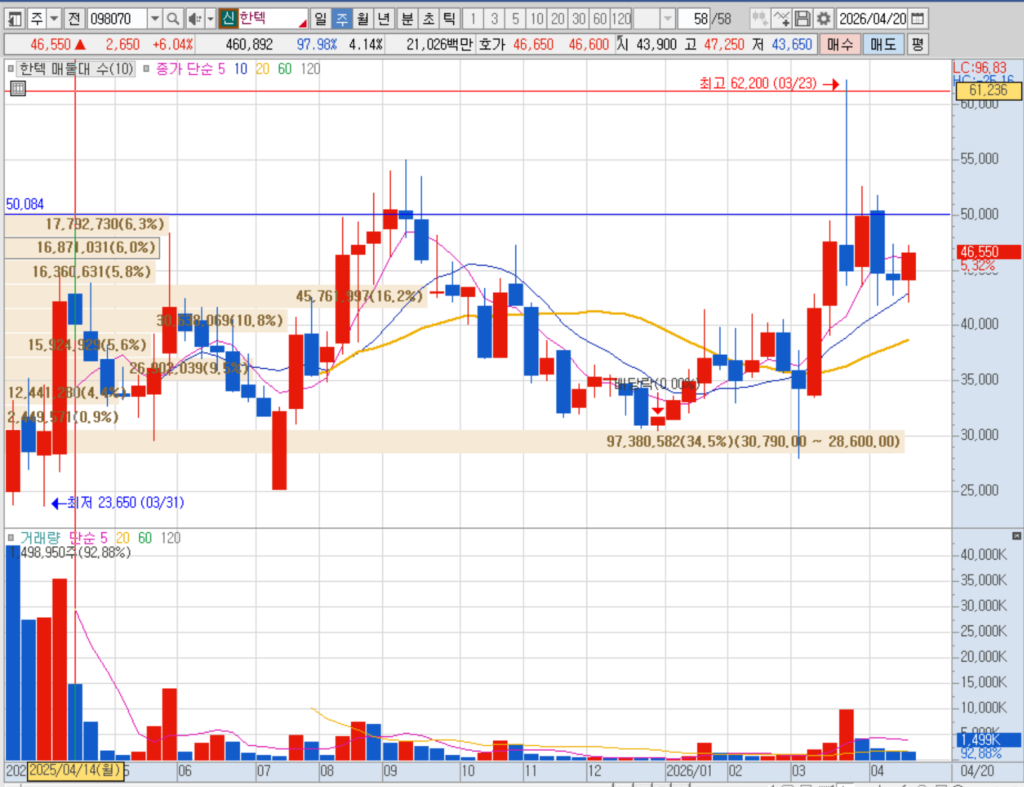Close the volume panel with its X button

[1016, 536]
